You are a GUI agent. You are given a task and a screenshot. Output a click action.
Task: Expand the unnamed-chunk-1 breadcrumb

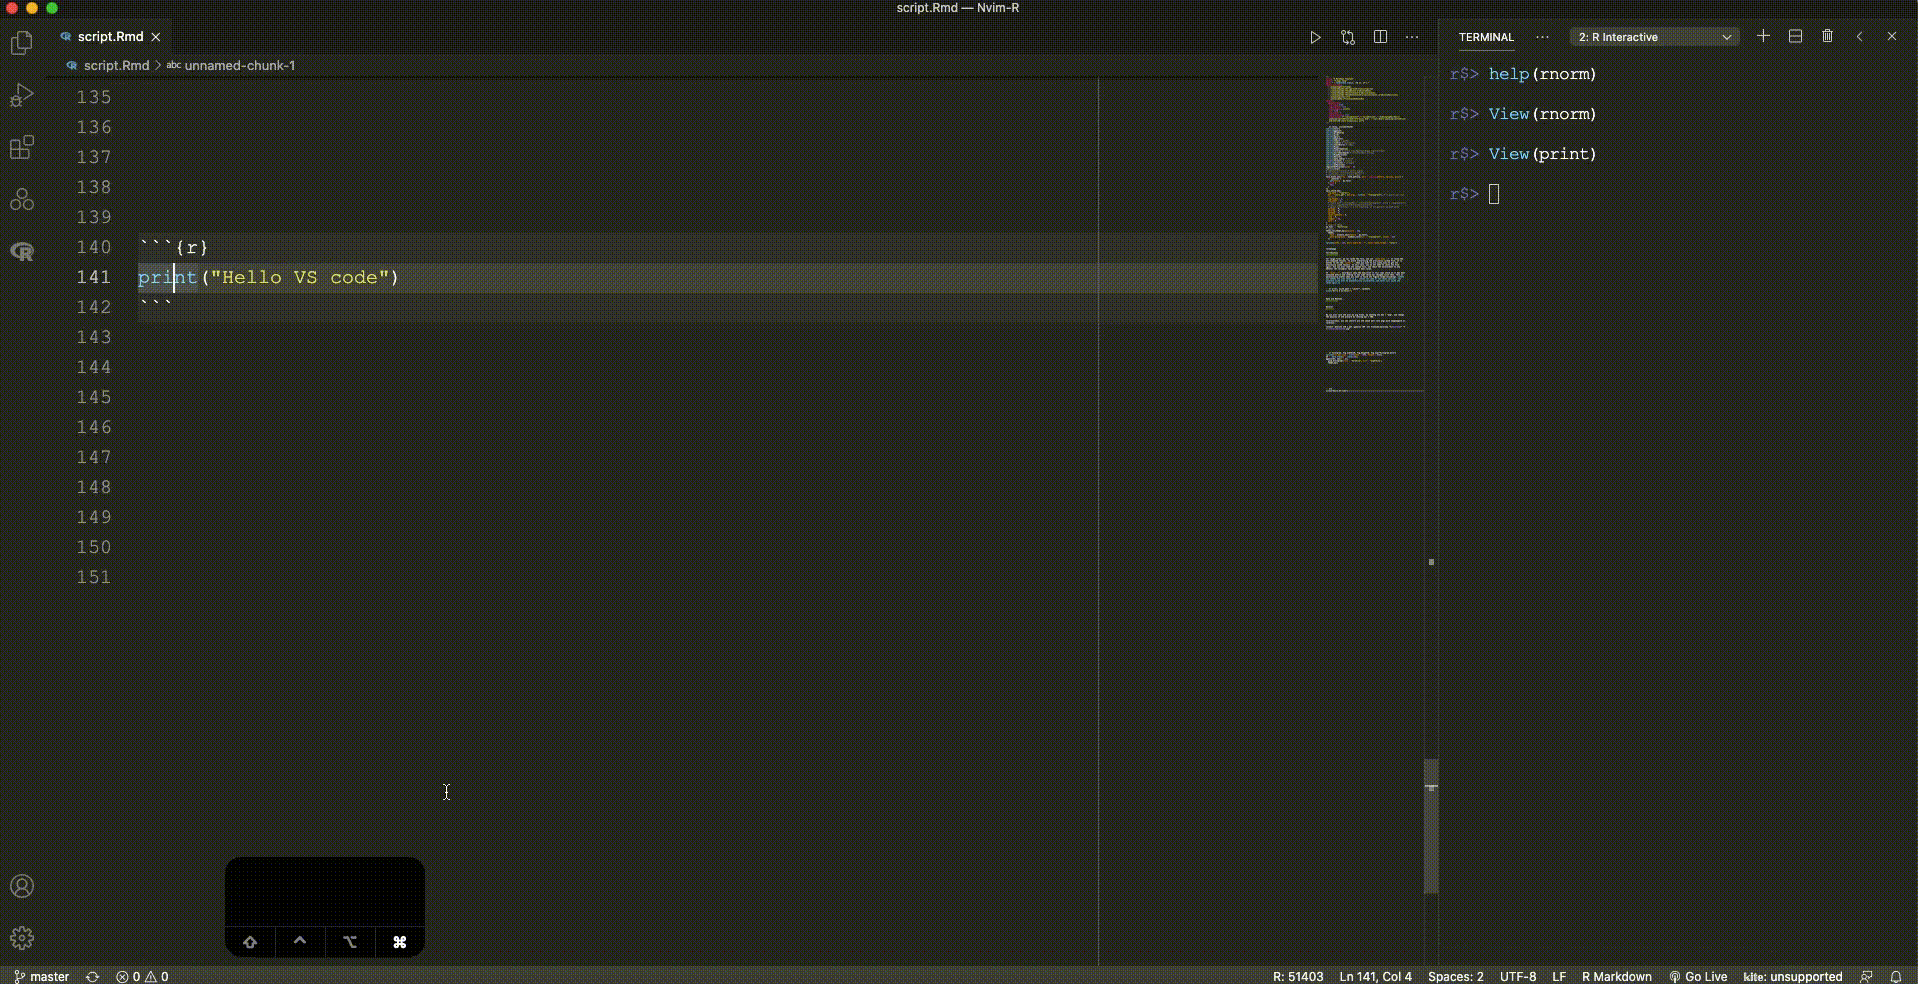coord(231,65)
